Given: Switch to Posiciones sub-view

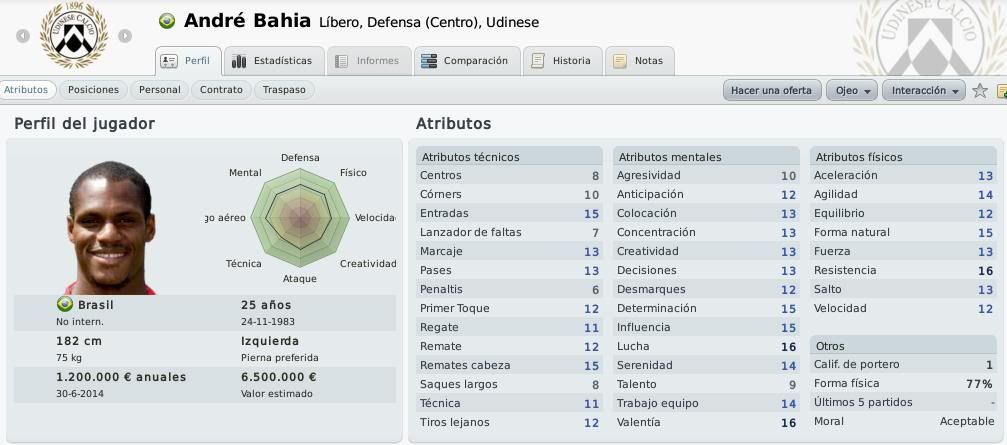Looking at the screenshot, I should [94, 90].
